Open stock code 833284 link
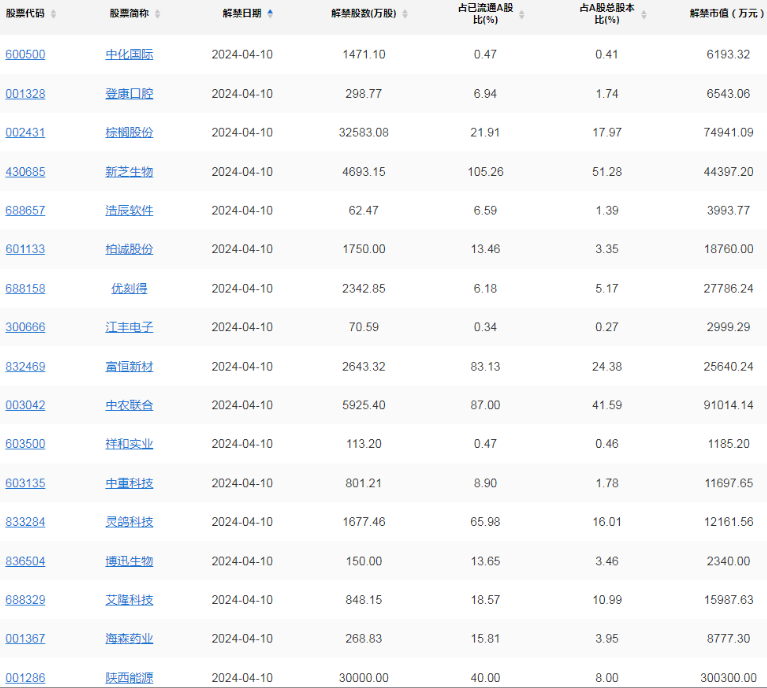 (x=25, y=522)
